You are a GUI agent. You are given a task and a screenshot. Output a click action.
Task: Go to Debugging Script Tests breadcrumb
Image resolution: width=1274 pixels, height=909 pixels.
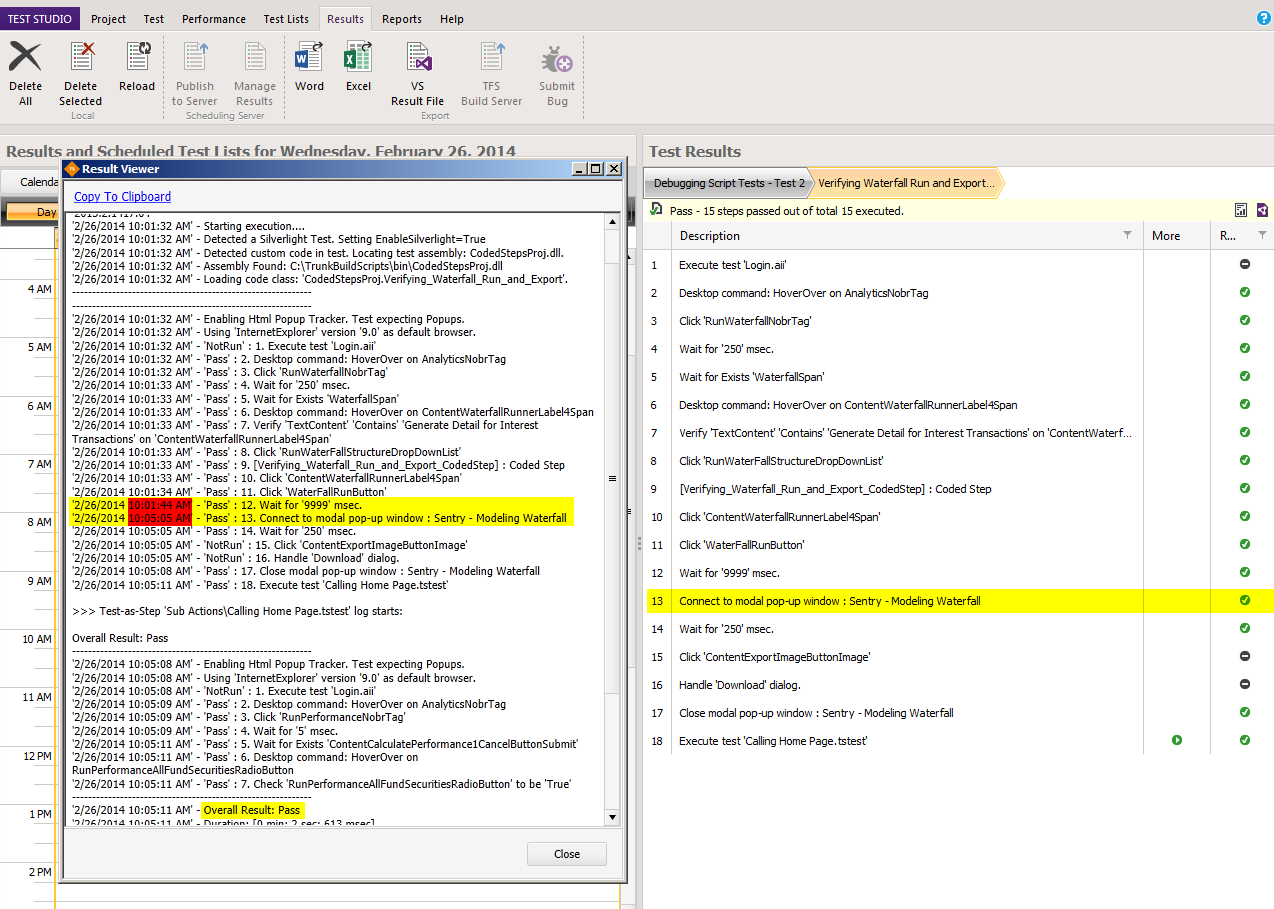[x=728, y=183]
